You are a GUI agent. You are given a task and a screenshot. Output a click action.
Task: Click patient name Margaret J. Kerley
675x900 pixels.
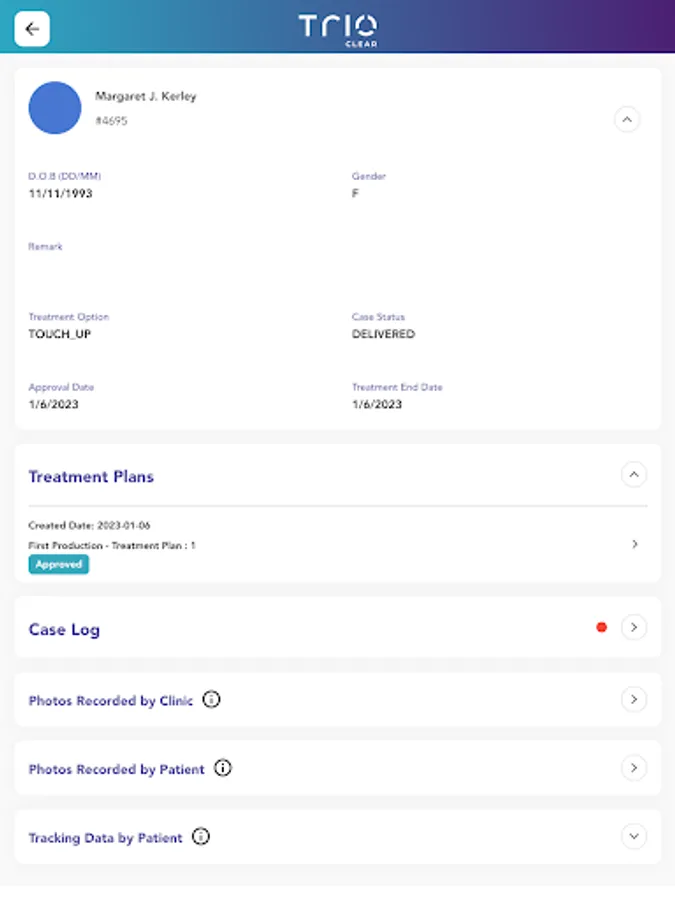point(146,97)
